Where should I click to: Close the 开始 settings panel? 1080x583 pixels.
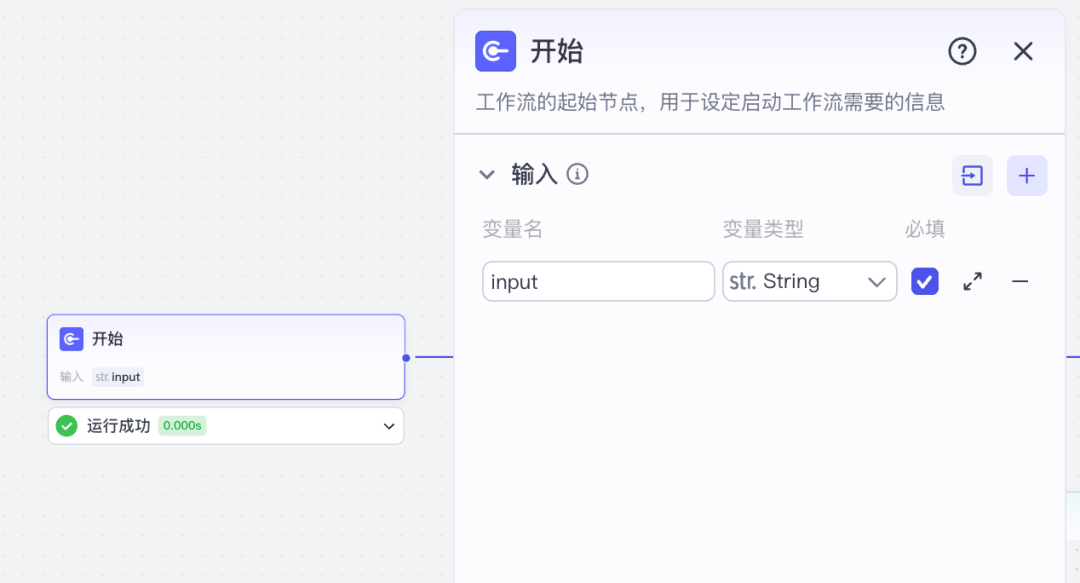[1023, 51]
